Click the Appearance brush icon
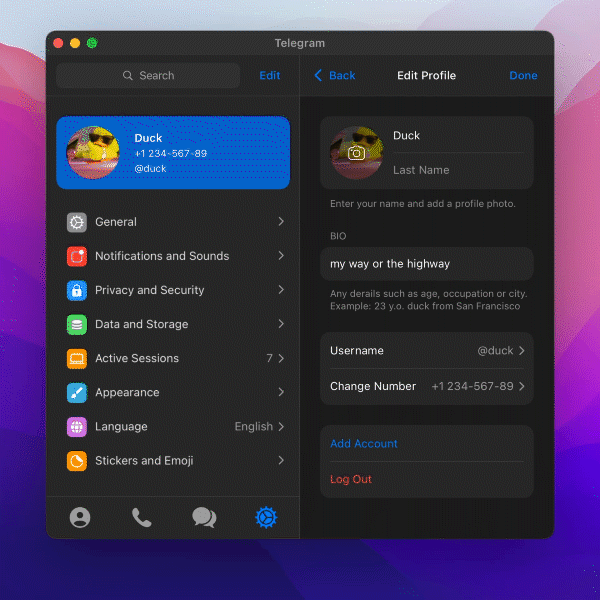Viewport: 600px width, 600px height. pos(77,393)
